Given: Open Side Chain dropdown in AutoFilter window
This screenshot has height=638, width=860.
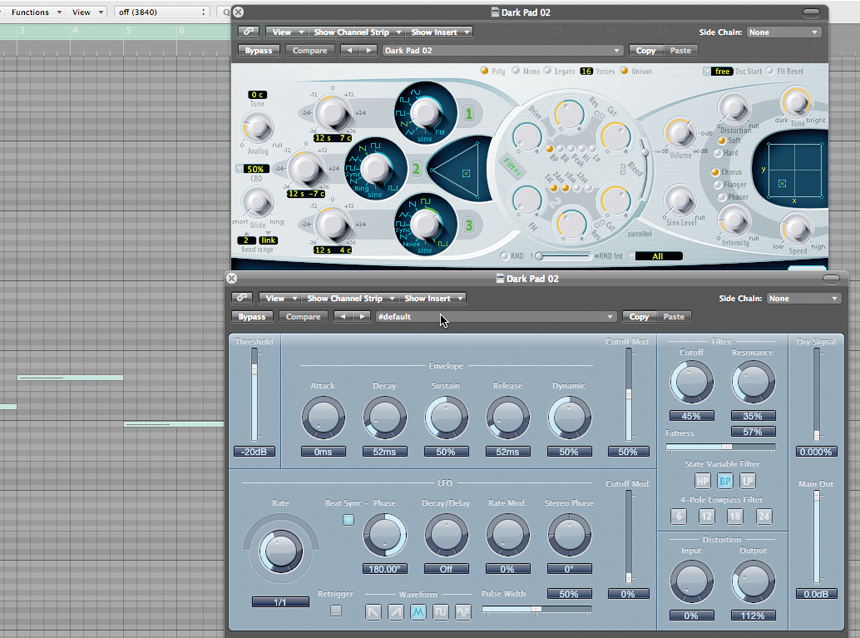Looking at the screenshot, I should tap(803, 298).
